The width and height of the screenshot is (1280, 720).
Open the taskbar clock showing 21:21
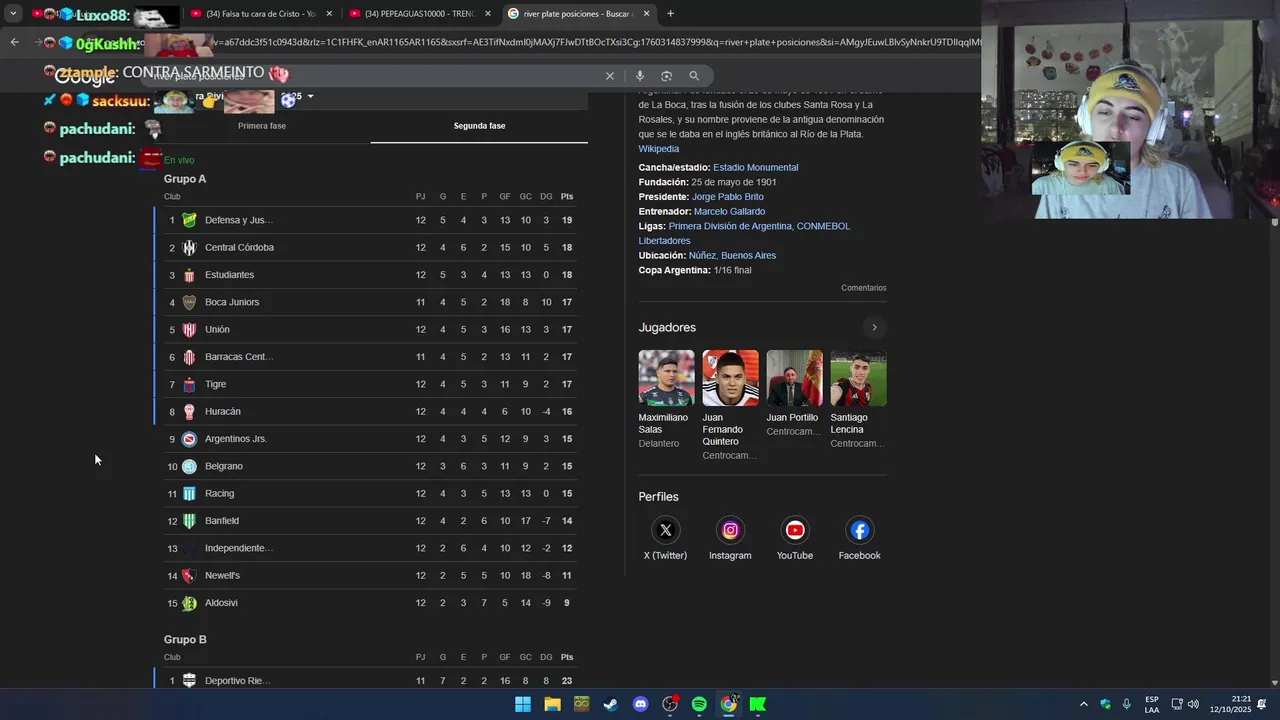click(x=1230, y=704)
